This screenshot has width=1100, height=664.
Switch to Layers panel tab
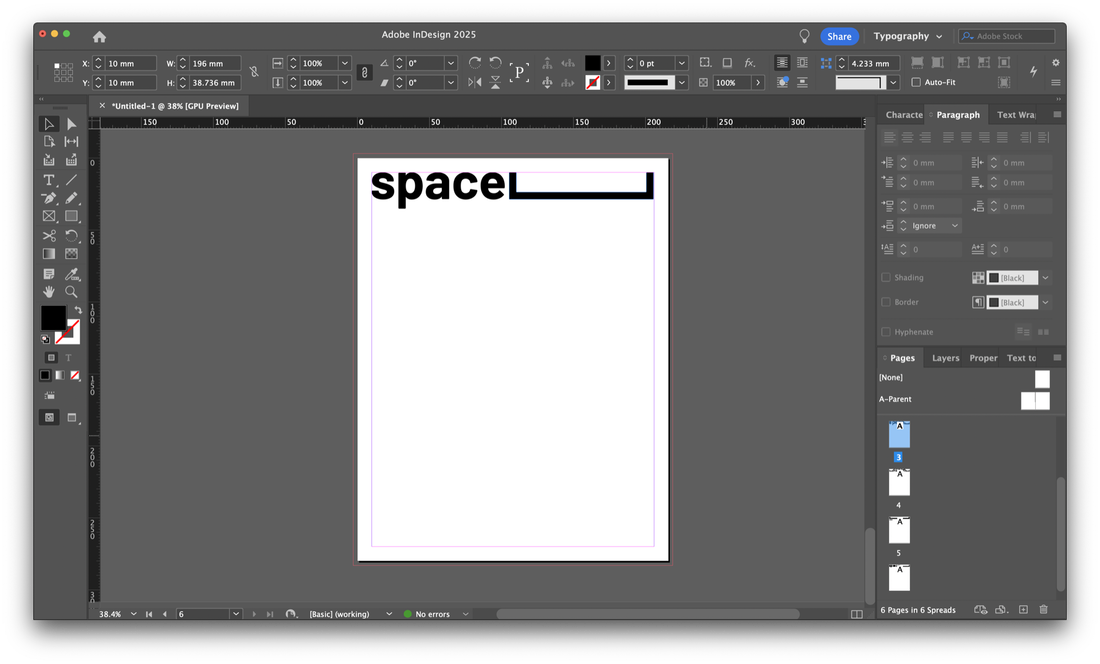[945, 358]
